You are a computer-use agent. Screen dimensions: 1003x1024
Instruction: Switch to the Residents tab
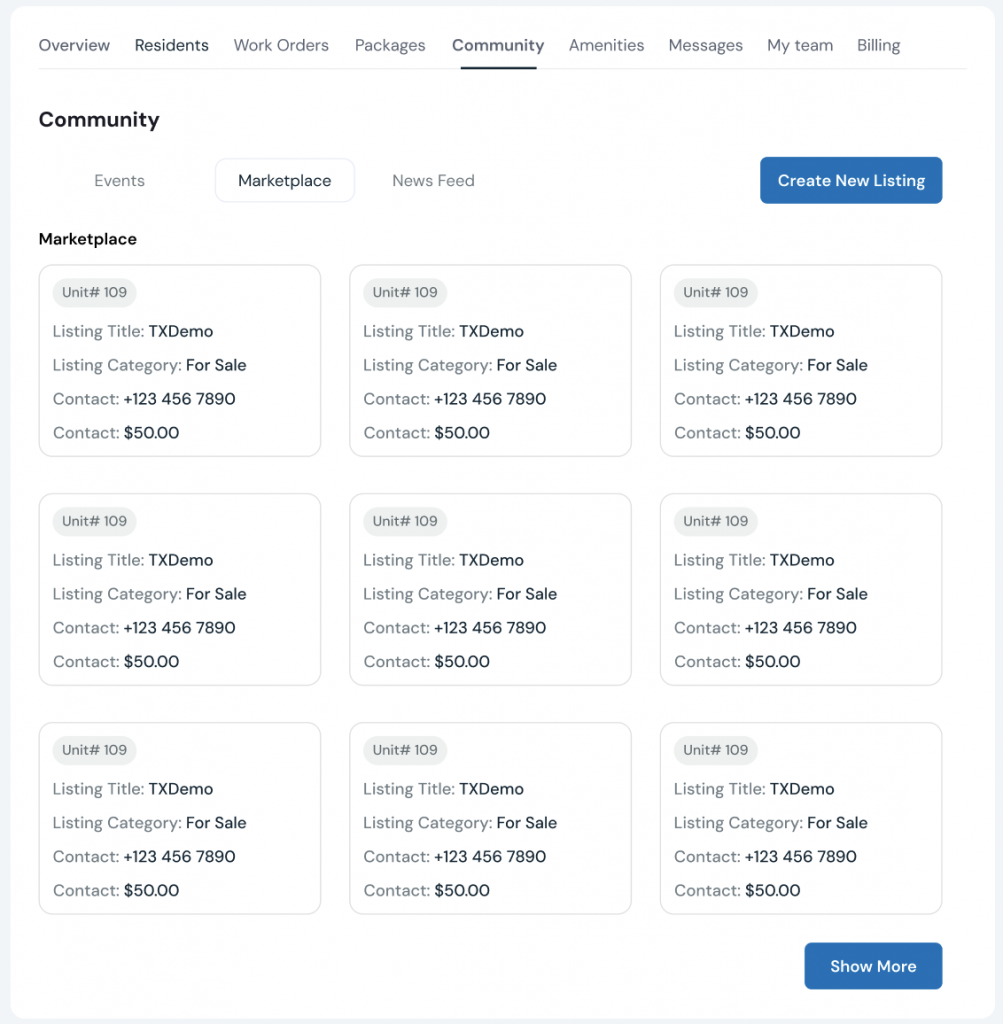pyautogui.click(x=172, y=45)
